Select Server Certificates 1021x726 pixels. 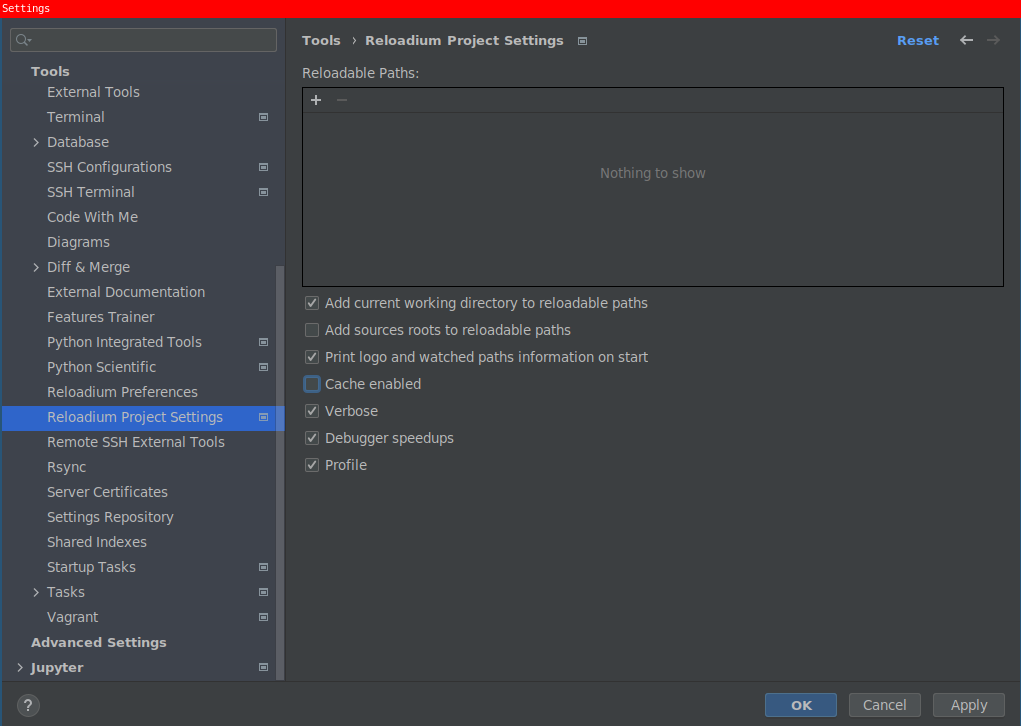pyautogui.click(x=107, y=492)
